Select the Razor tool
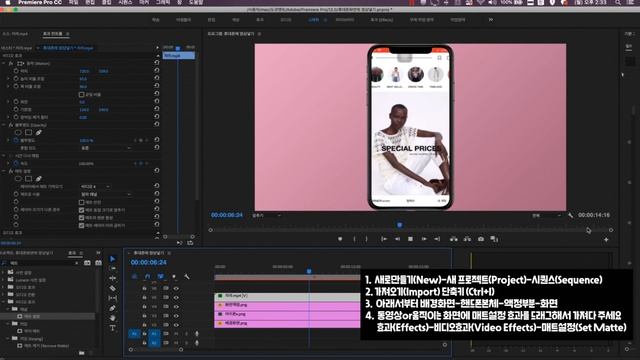The image size is (640, 360). tap(113, 288)
